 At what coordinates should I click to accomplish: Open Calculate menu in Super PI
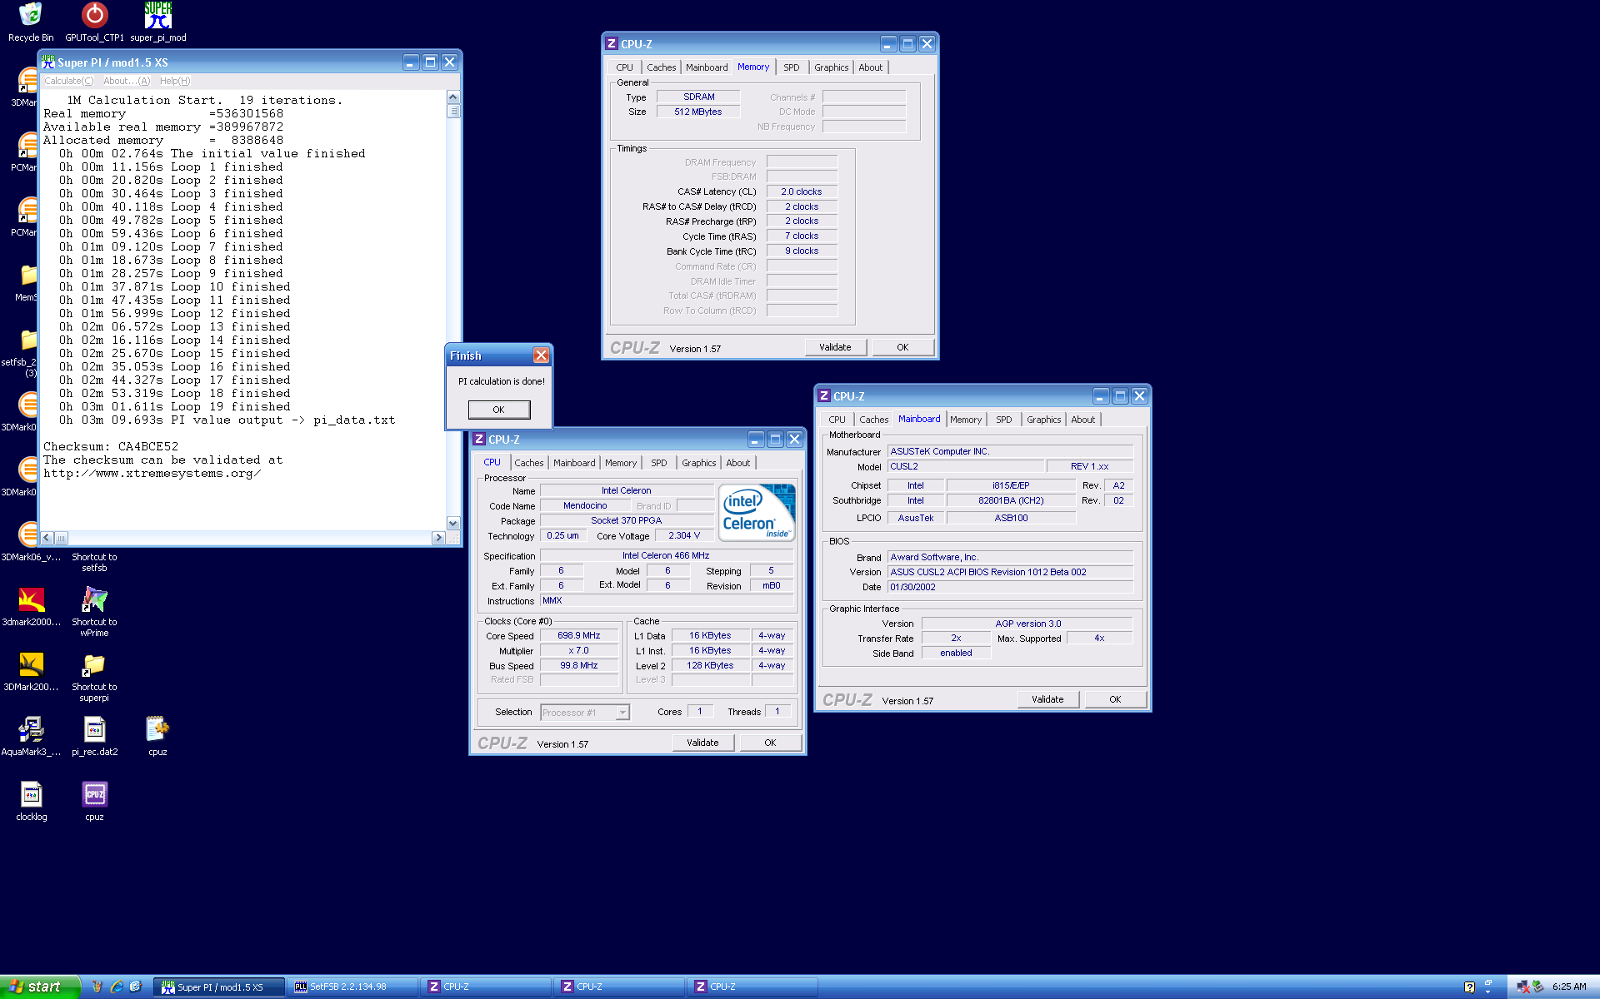68,81
